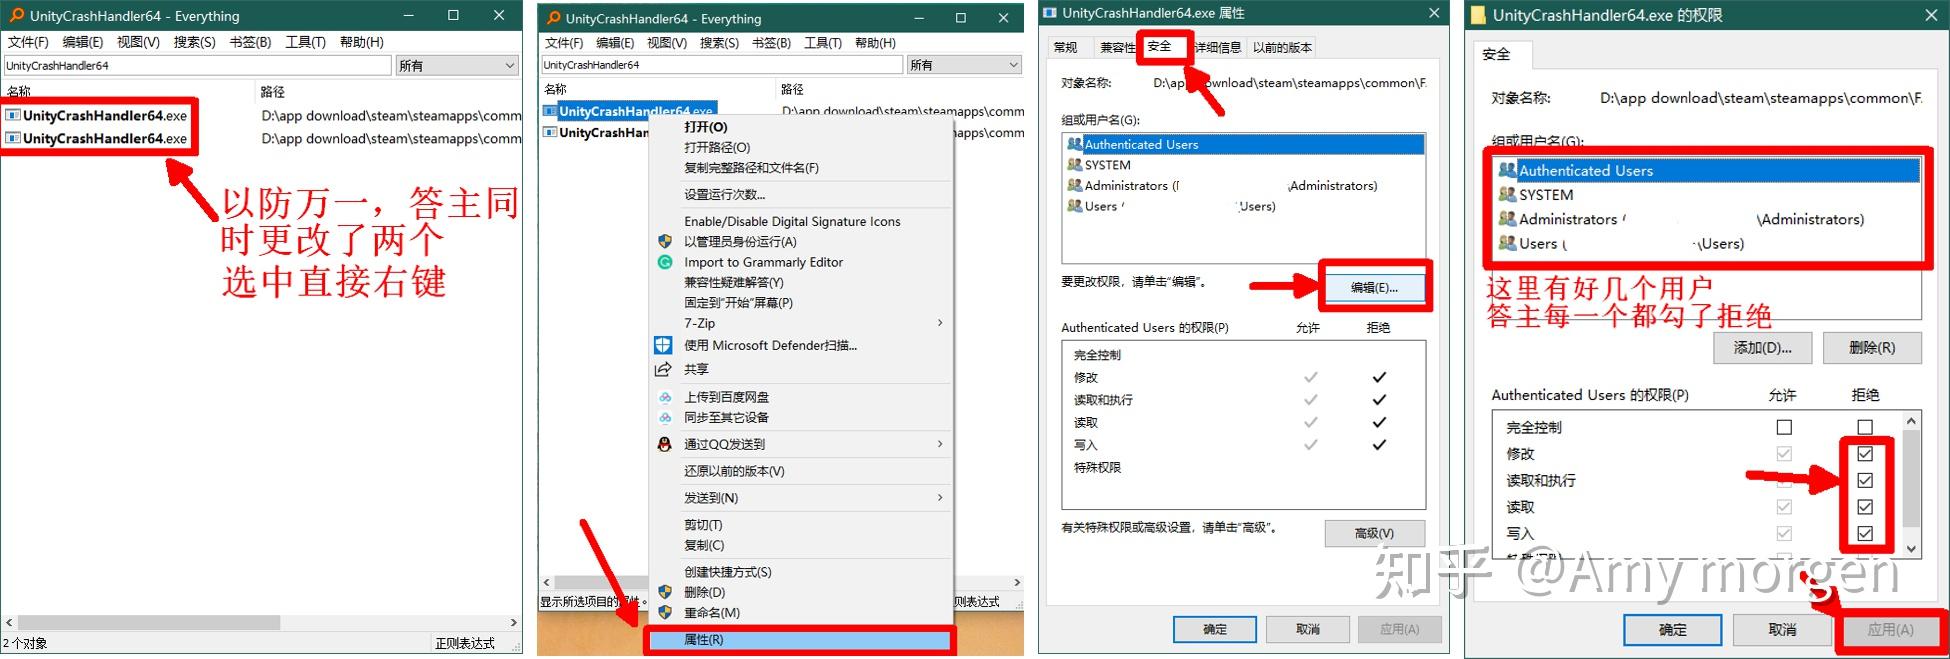
Task: Toggle the 读取和执行 allow checkbox
Action: click(1784, 480)
